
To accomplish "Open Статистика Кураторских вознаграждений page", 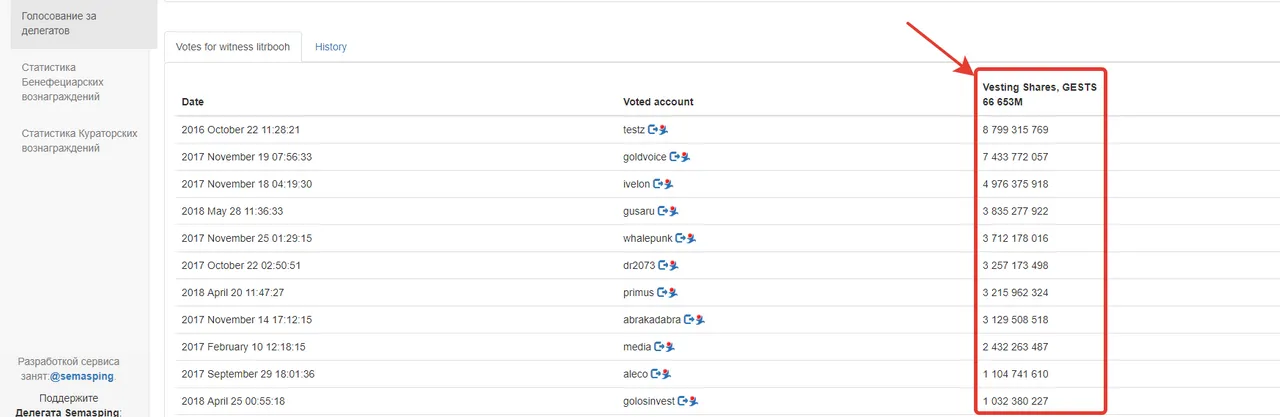I will click(78, 140).
